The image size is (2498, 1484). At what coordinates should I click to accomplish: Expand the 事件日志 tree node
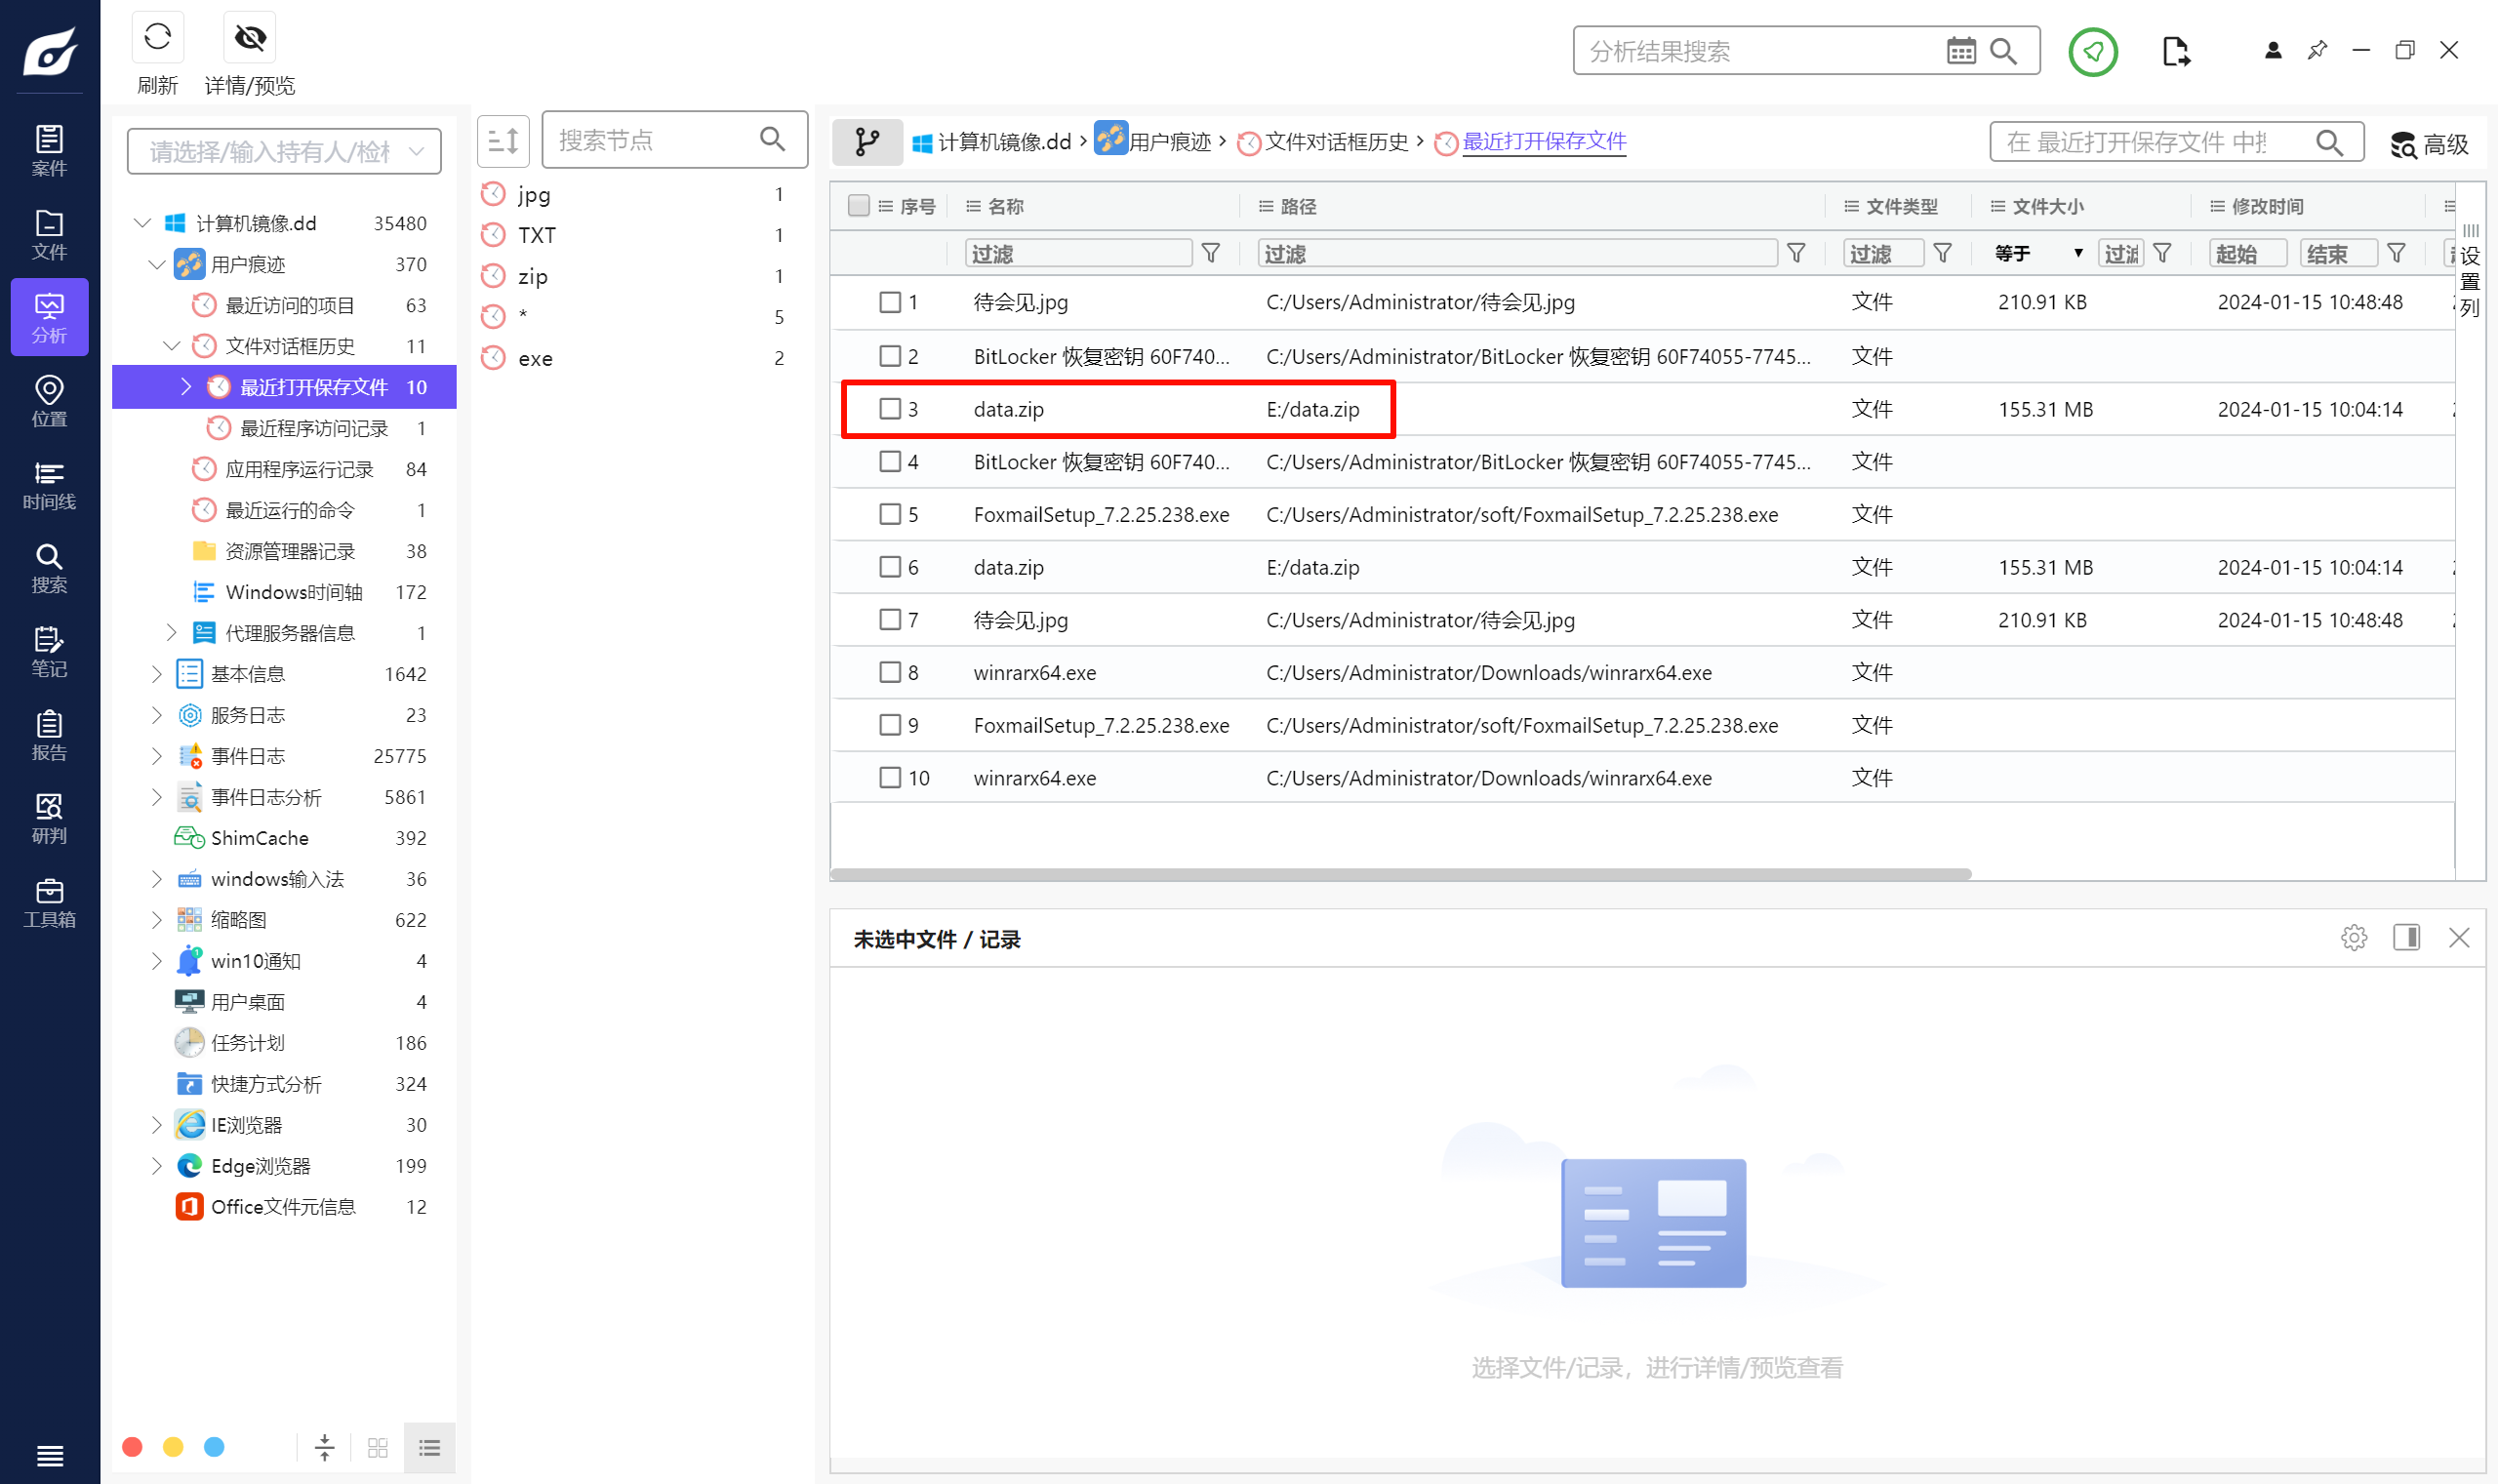click(x=157, y=756)
